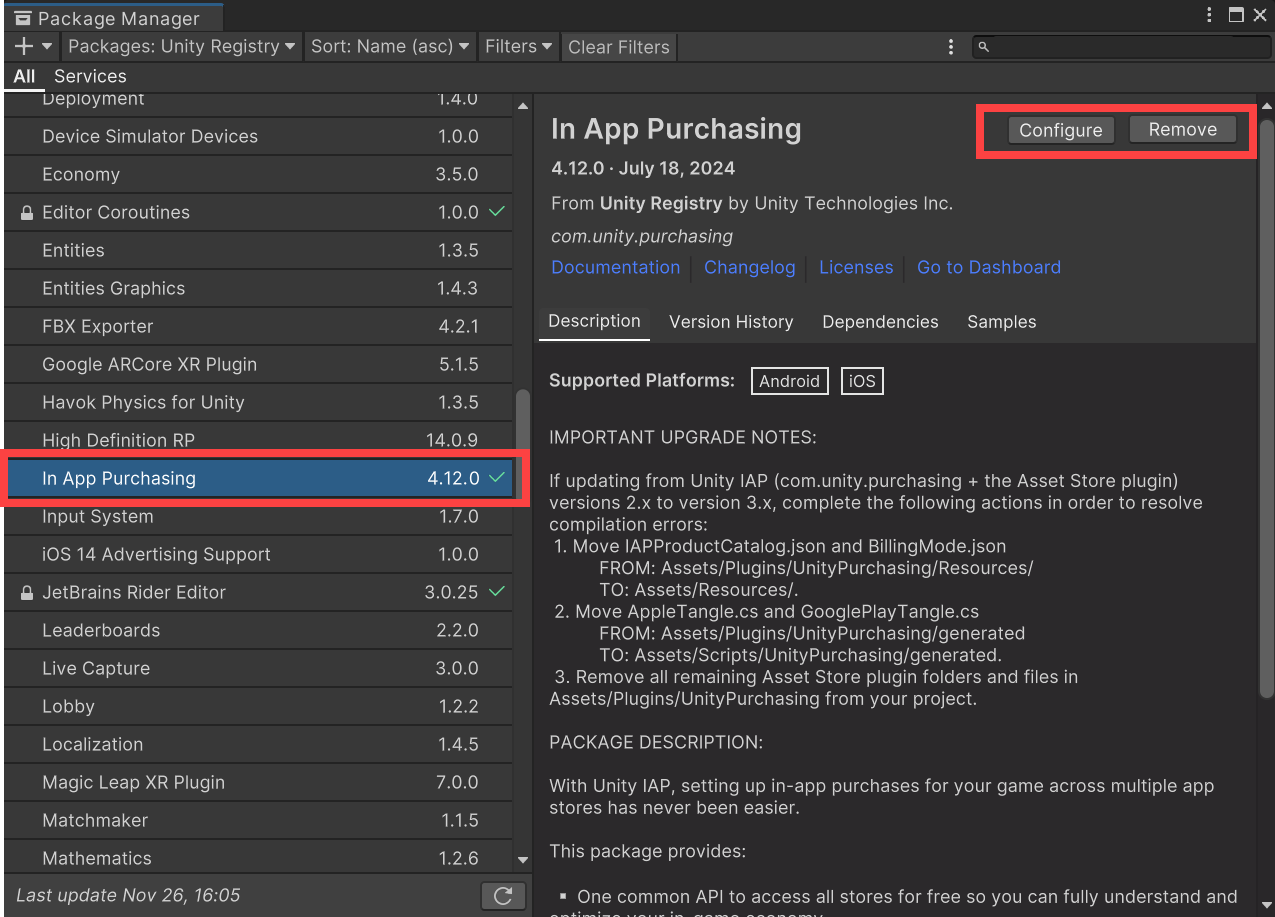Select the Magic Leap XR Plugin package

[x=258, y=783]
